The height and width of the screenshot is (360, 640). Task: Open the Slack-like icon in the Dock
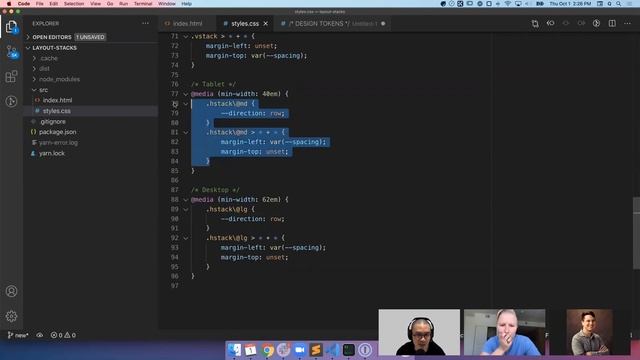point(283,350)
